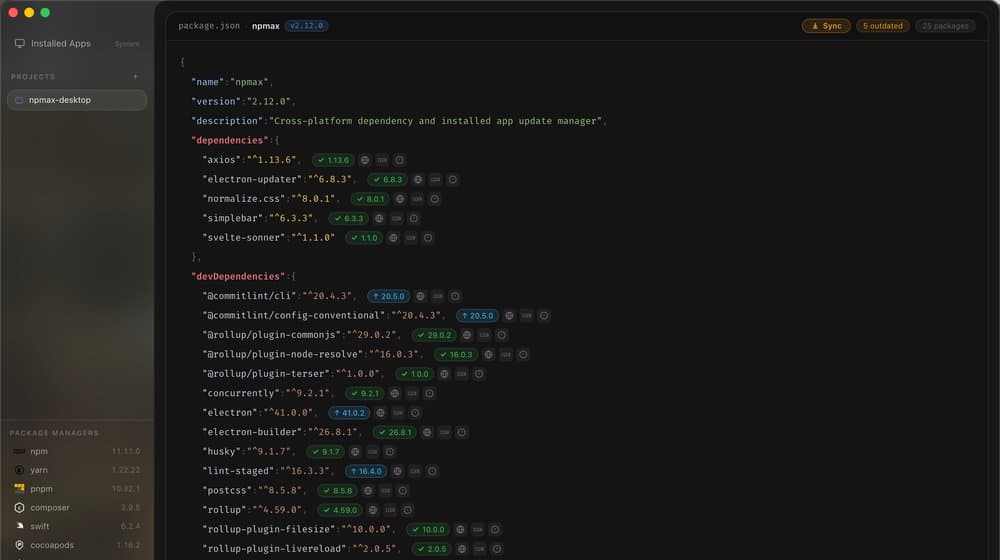The width and height of the screenshot is (1000, 560).
Task: Open globe link for electron-updater
Action: point(418,180)
